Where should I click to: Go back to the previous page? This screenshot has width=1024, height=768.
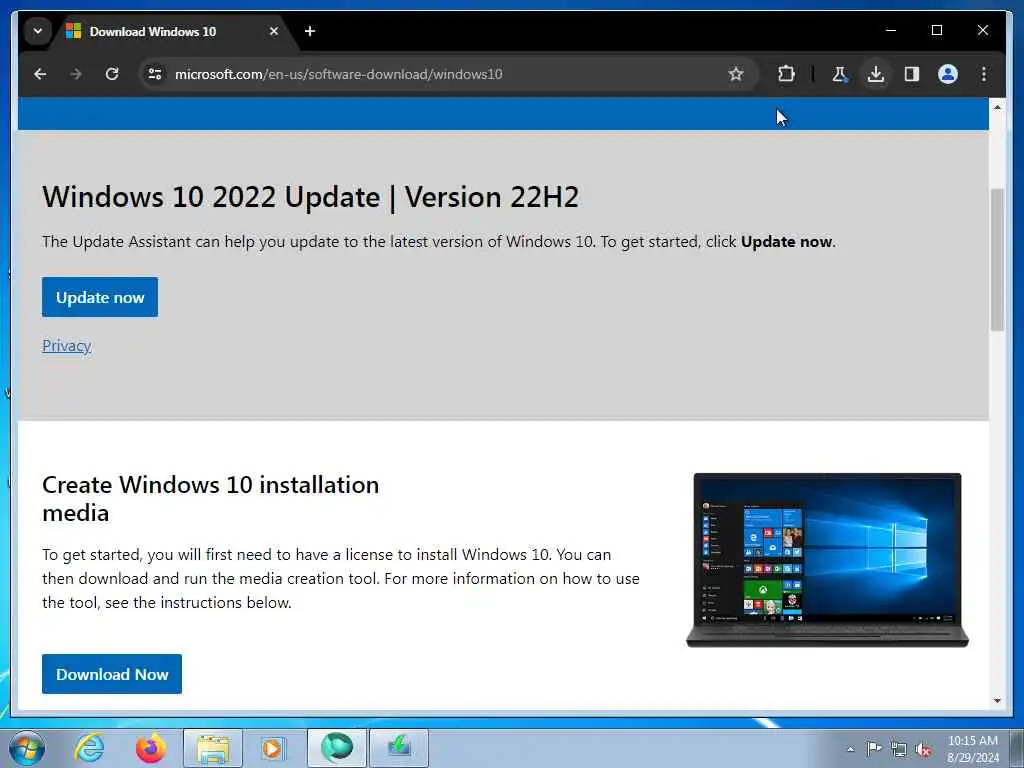[x=40, y=74]
